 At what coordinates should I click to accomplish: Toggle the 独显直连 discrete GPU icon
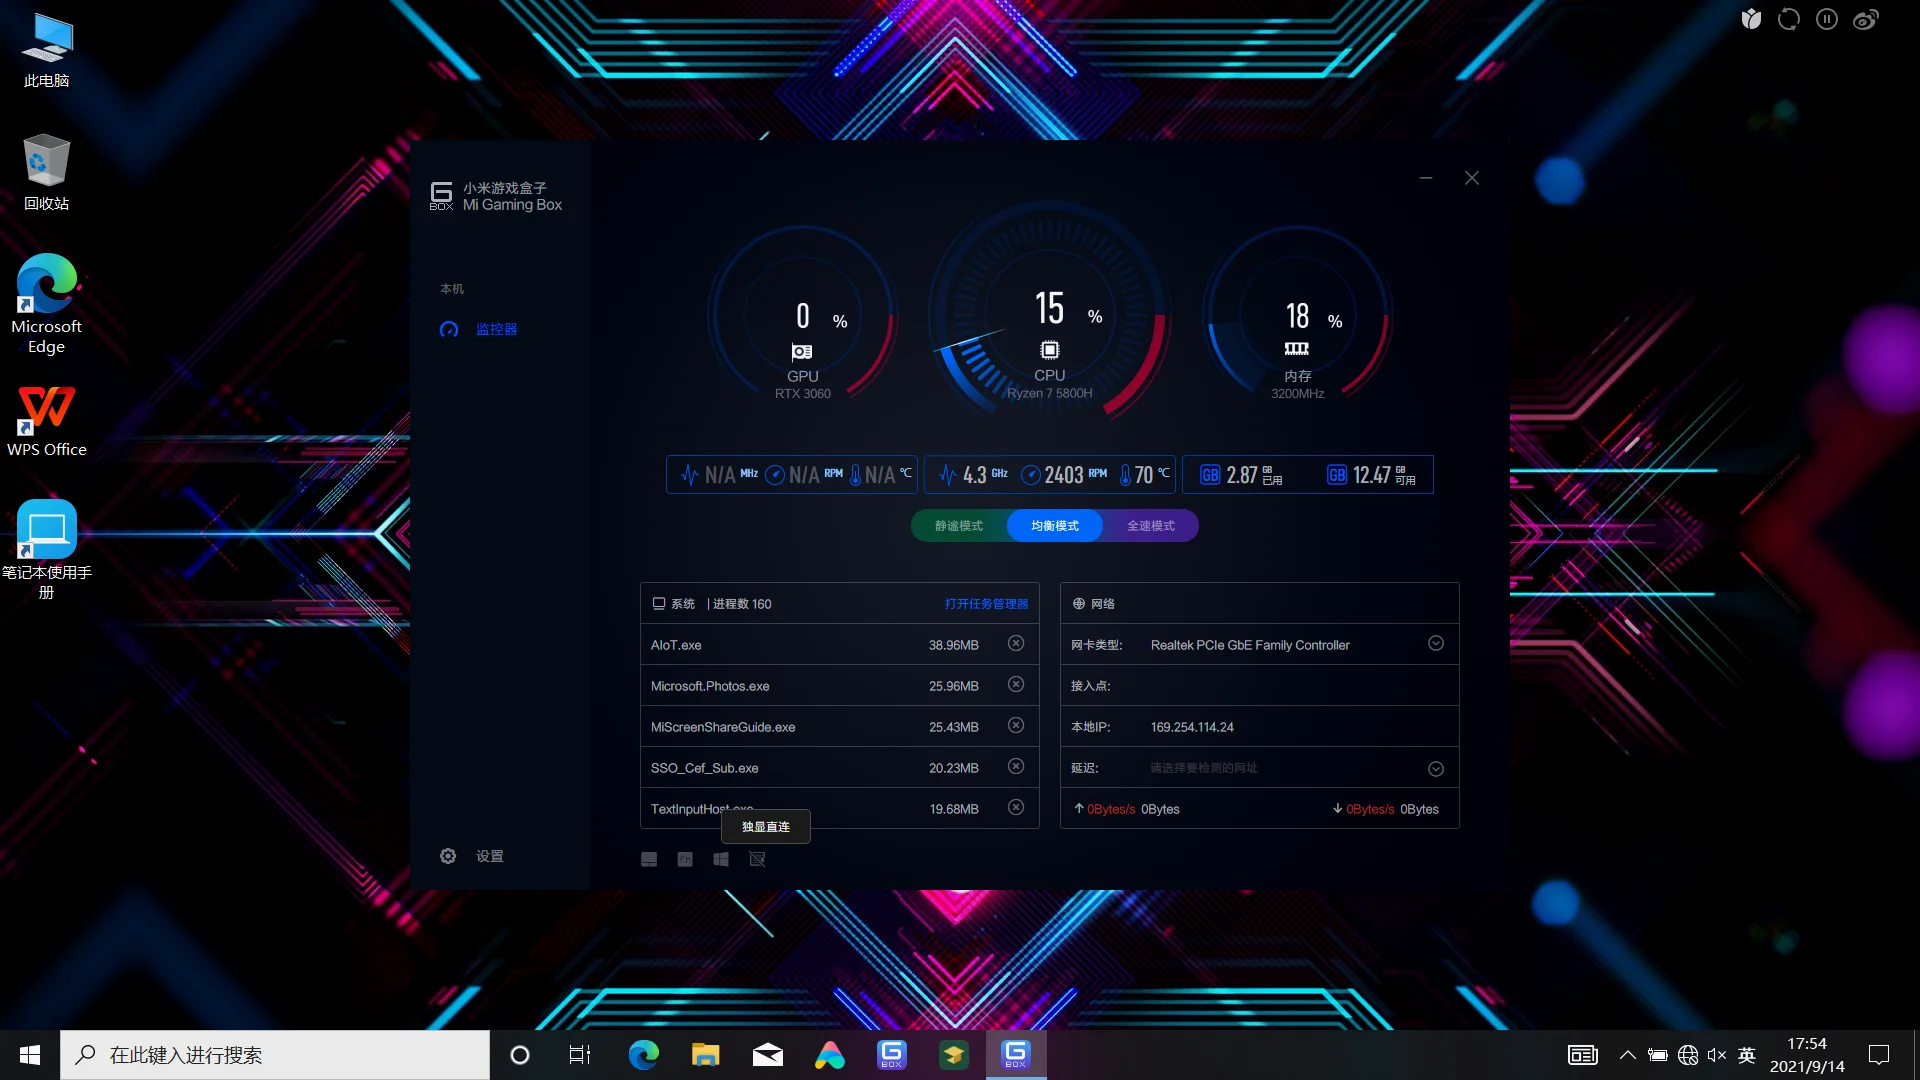[757, 859]
